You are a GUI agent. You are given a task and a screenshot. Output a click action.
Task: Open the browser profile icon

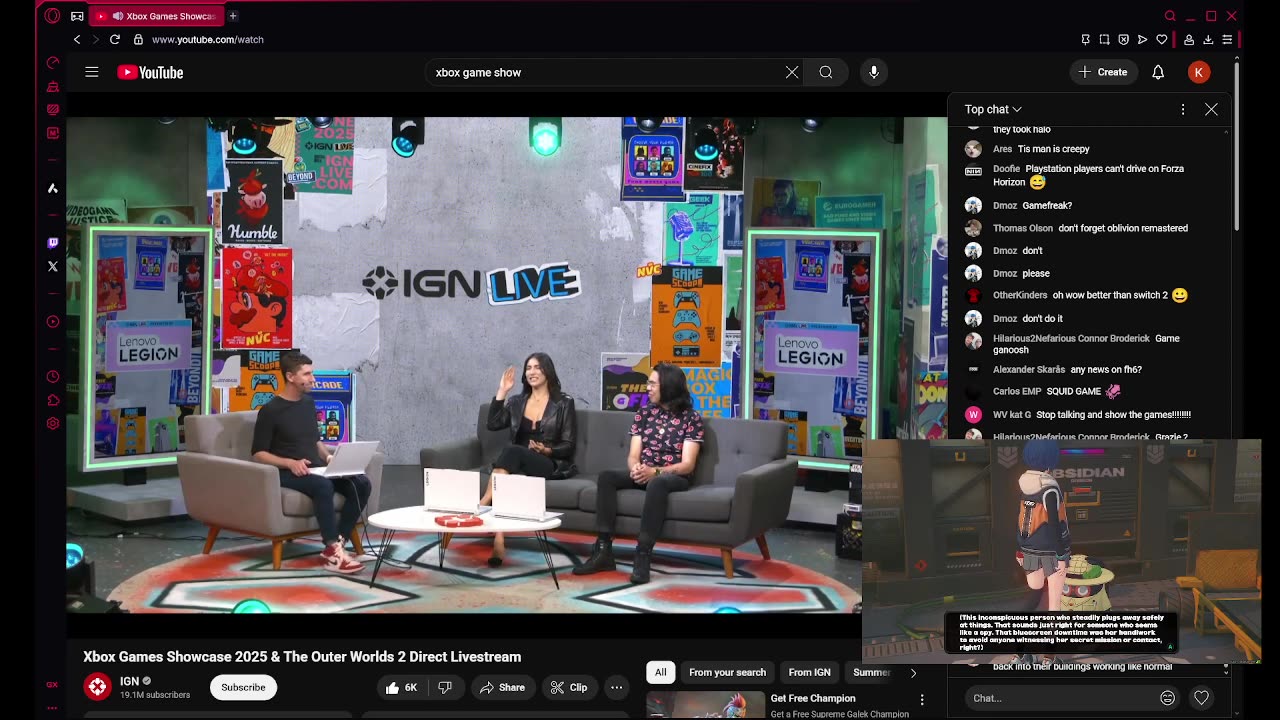(x=1189, y=39)
